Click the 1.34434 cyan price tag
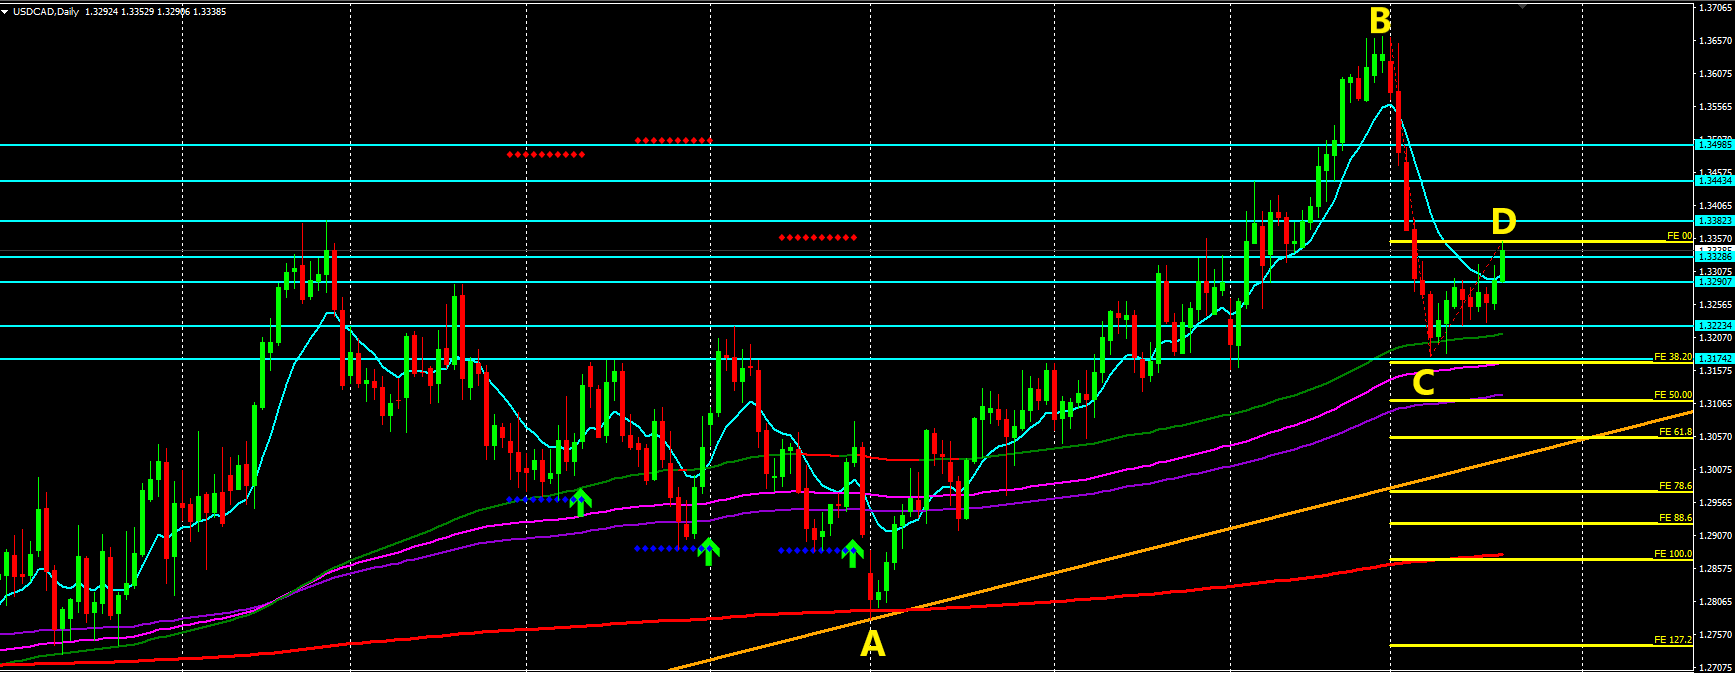 (x=1714, y=181)
